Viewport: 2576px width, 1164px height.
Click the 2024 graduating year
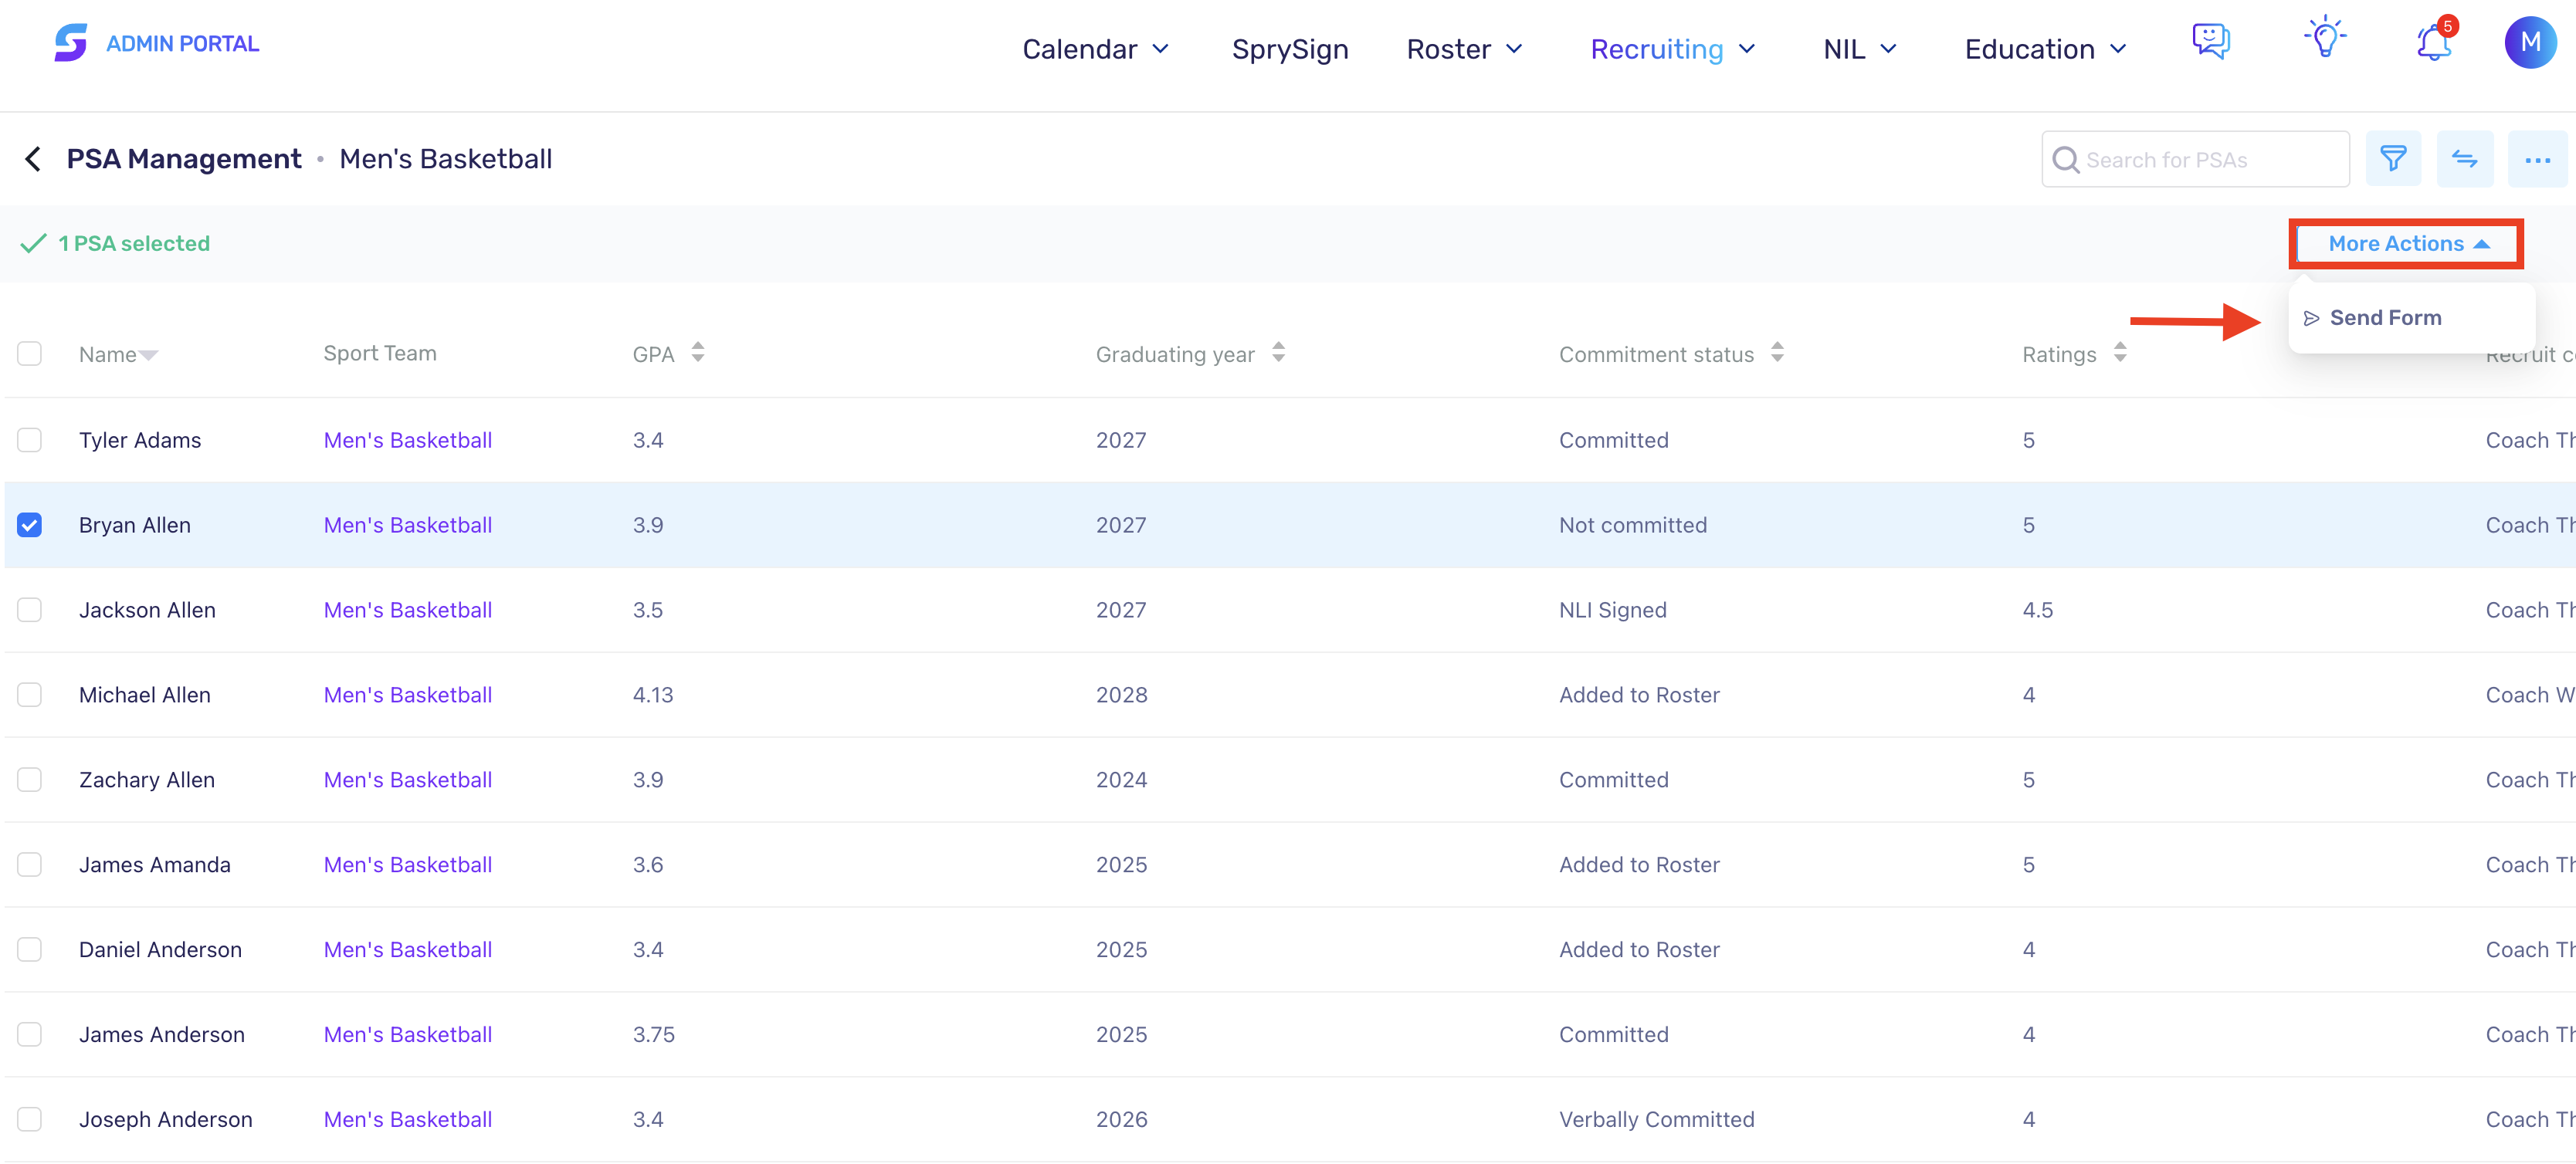[1122, 780]
